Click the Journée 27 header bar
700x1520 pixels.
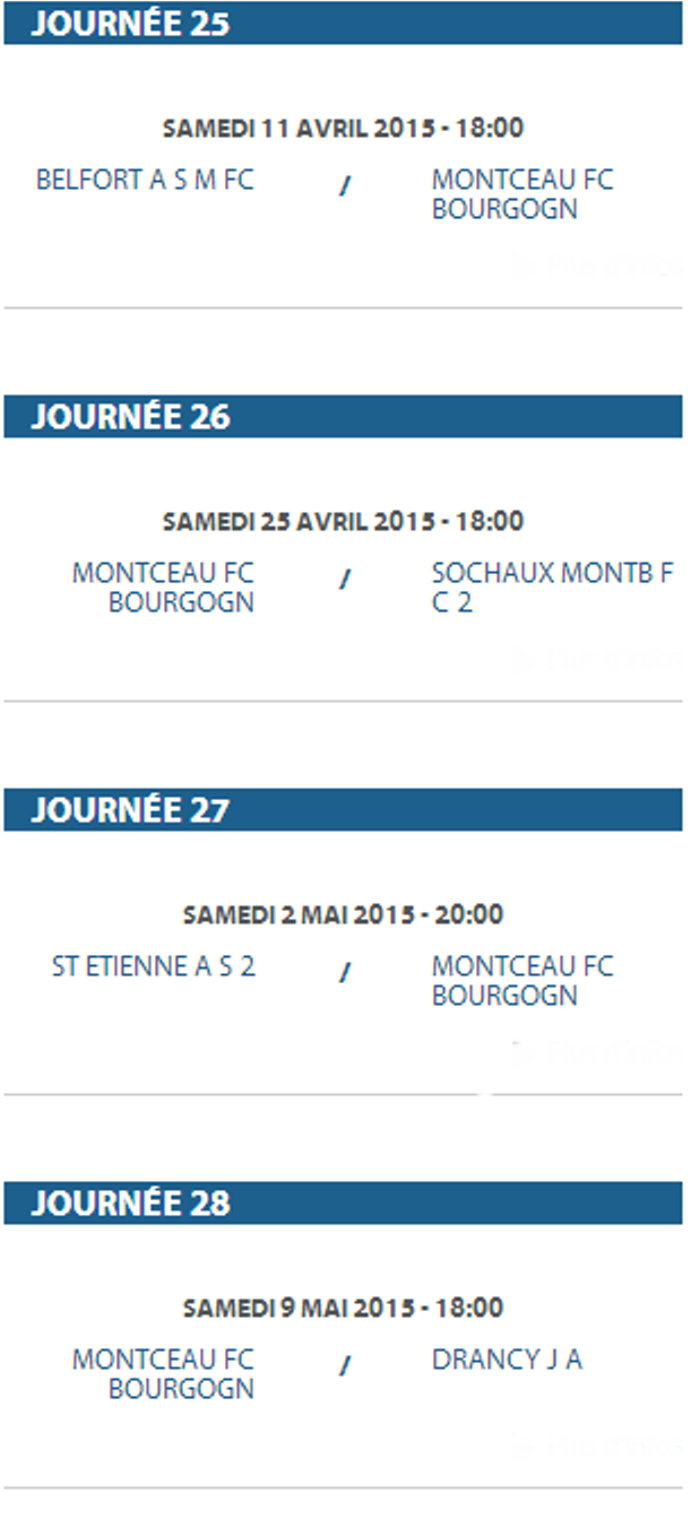tap(343, 809)
